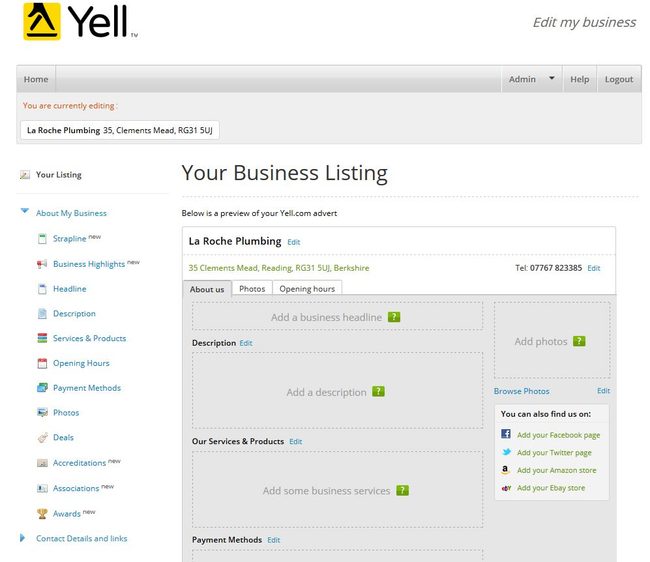Click the Business Highlights megaphone icon
Screen dimensions: 650x562
[42, 264]
